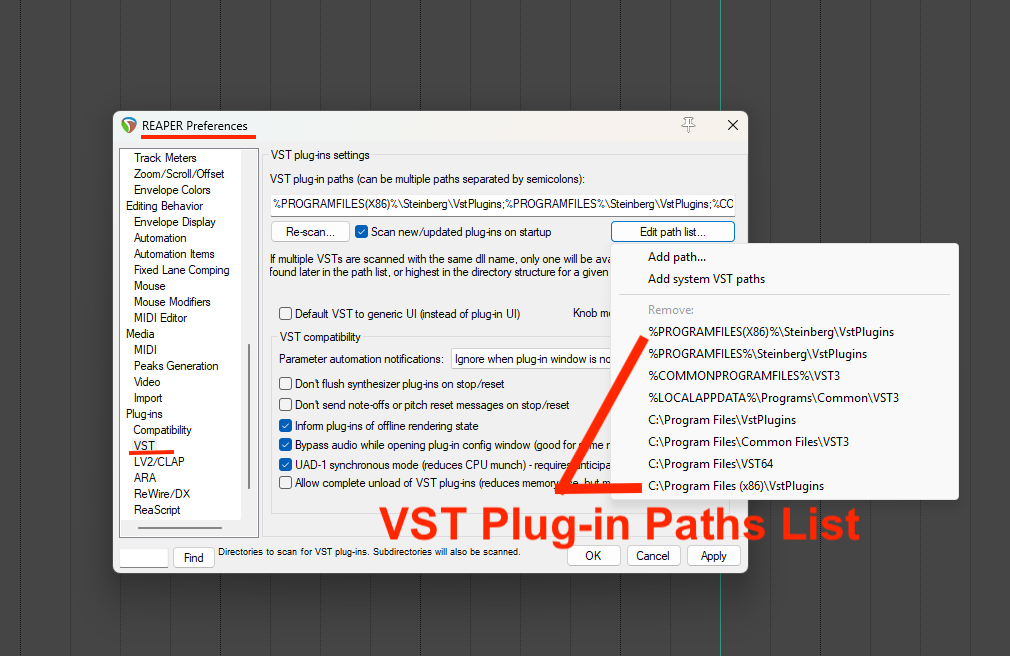Remove the %COMMONPROGRAMFILES%\VST3 path entry
Viewport: 1010px width, 656px height.
click(x=730, y=376)
